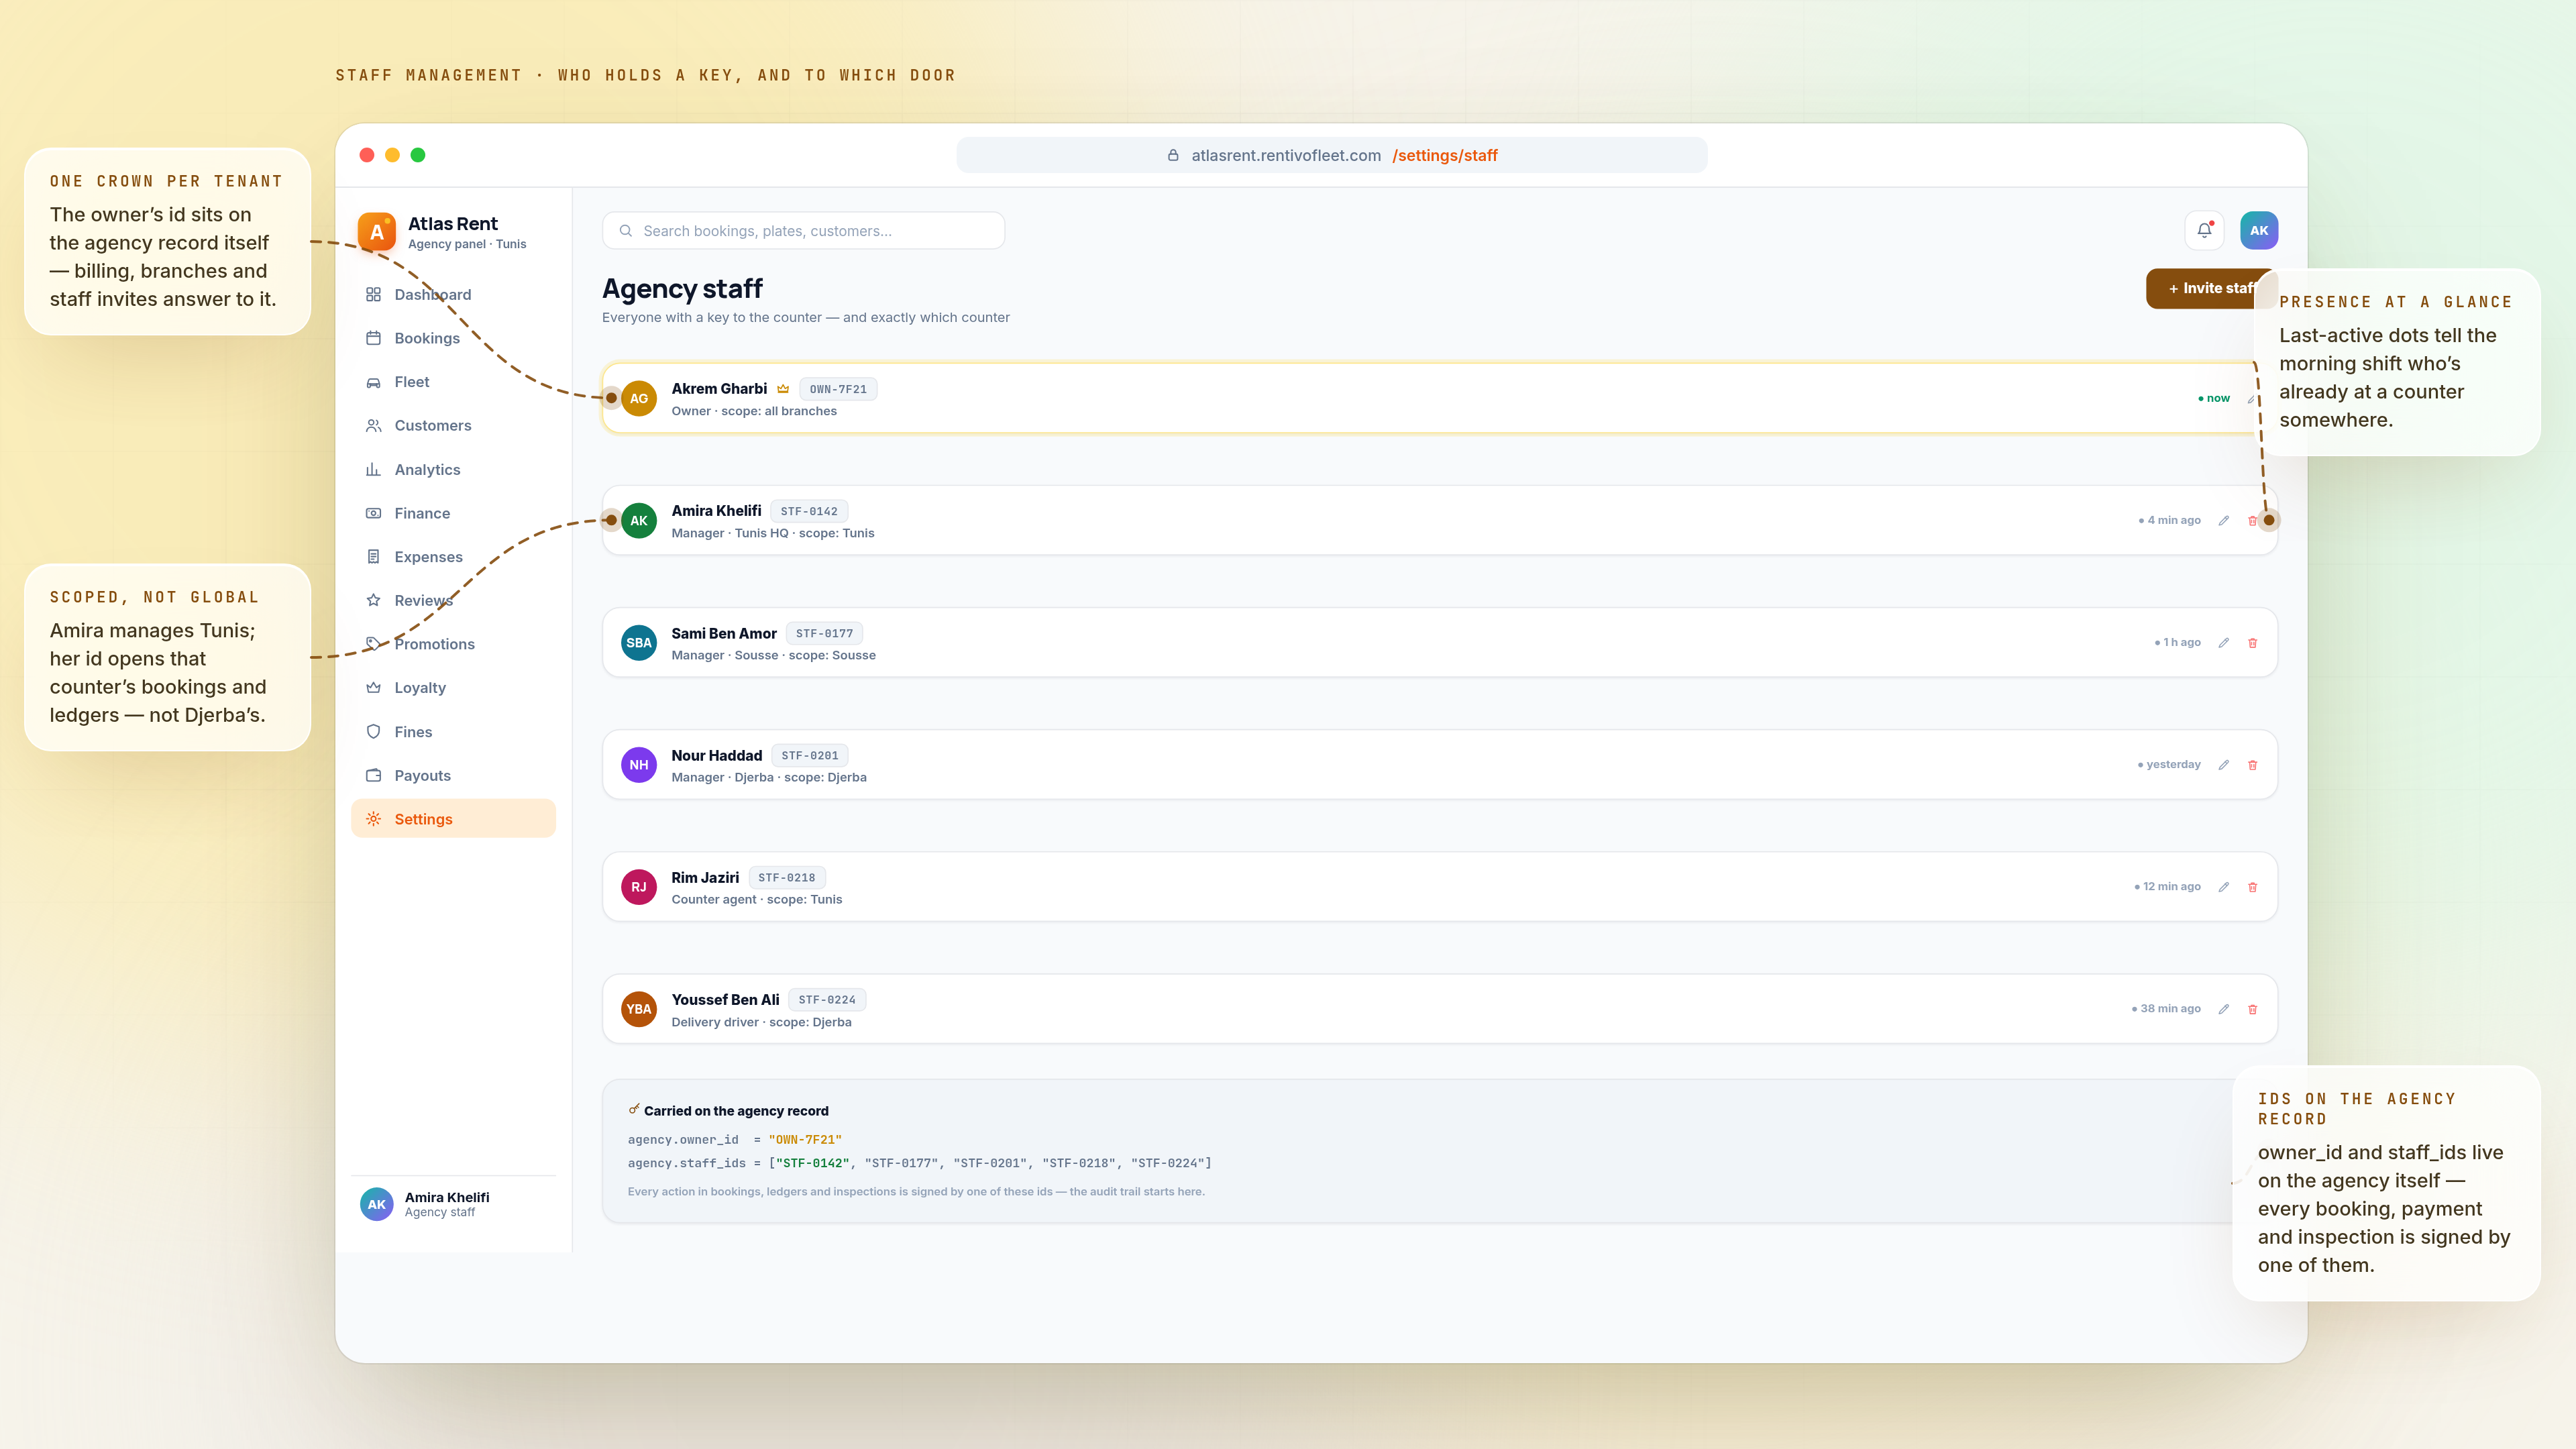Screen dimensions: 2576x1449
Task: Click the Atlas Rent logo icon
Action: coord(377,232)
